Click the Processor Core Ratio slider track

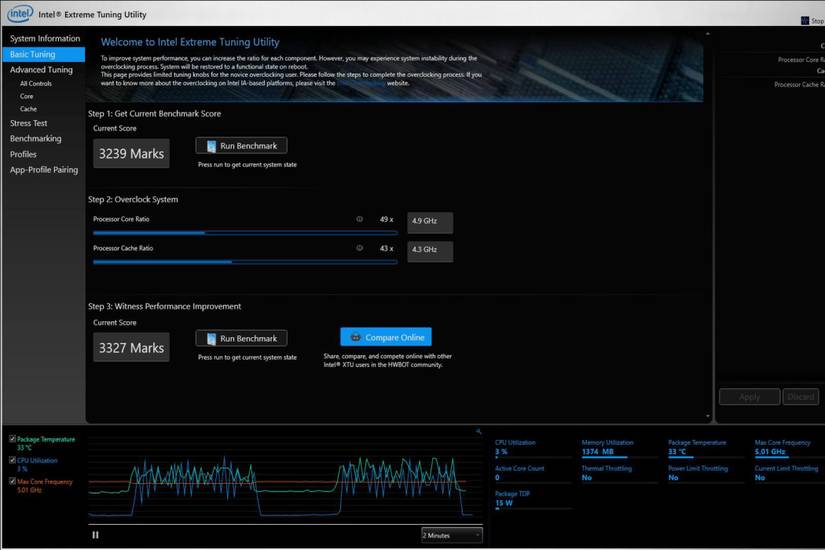pos(245,233)
